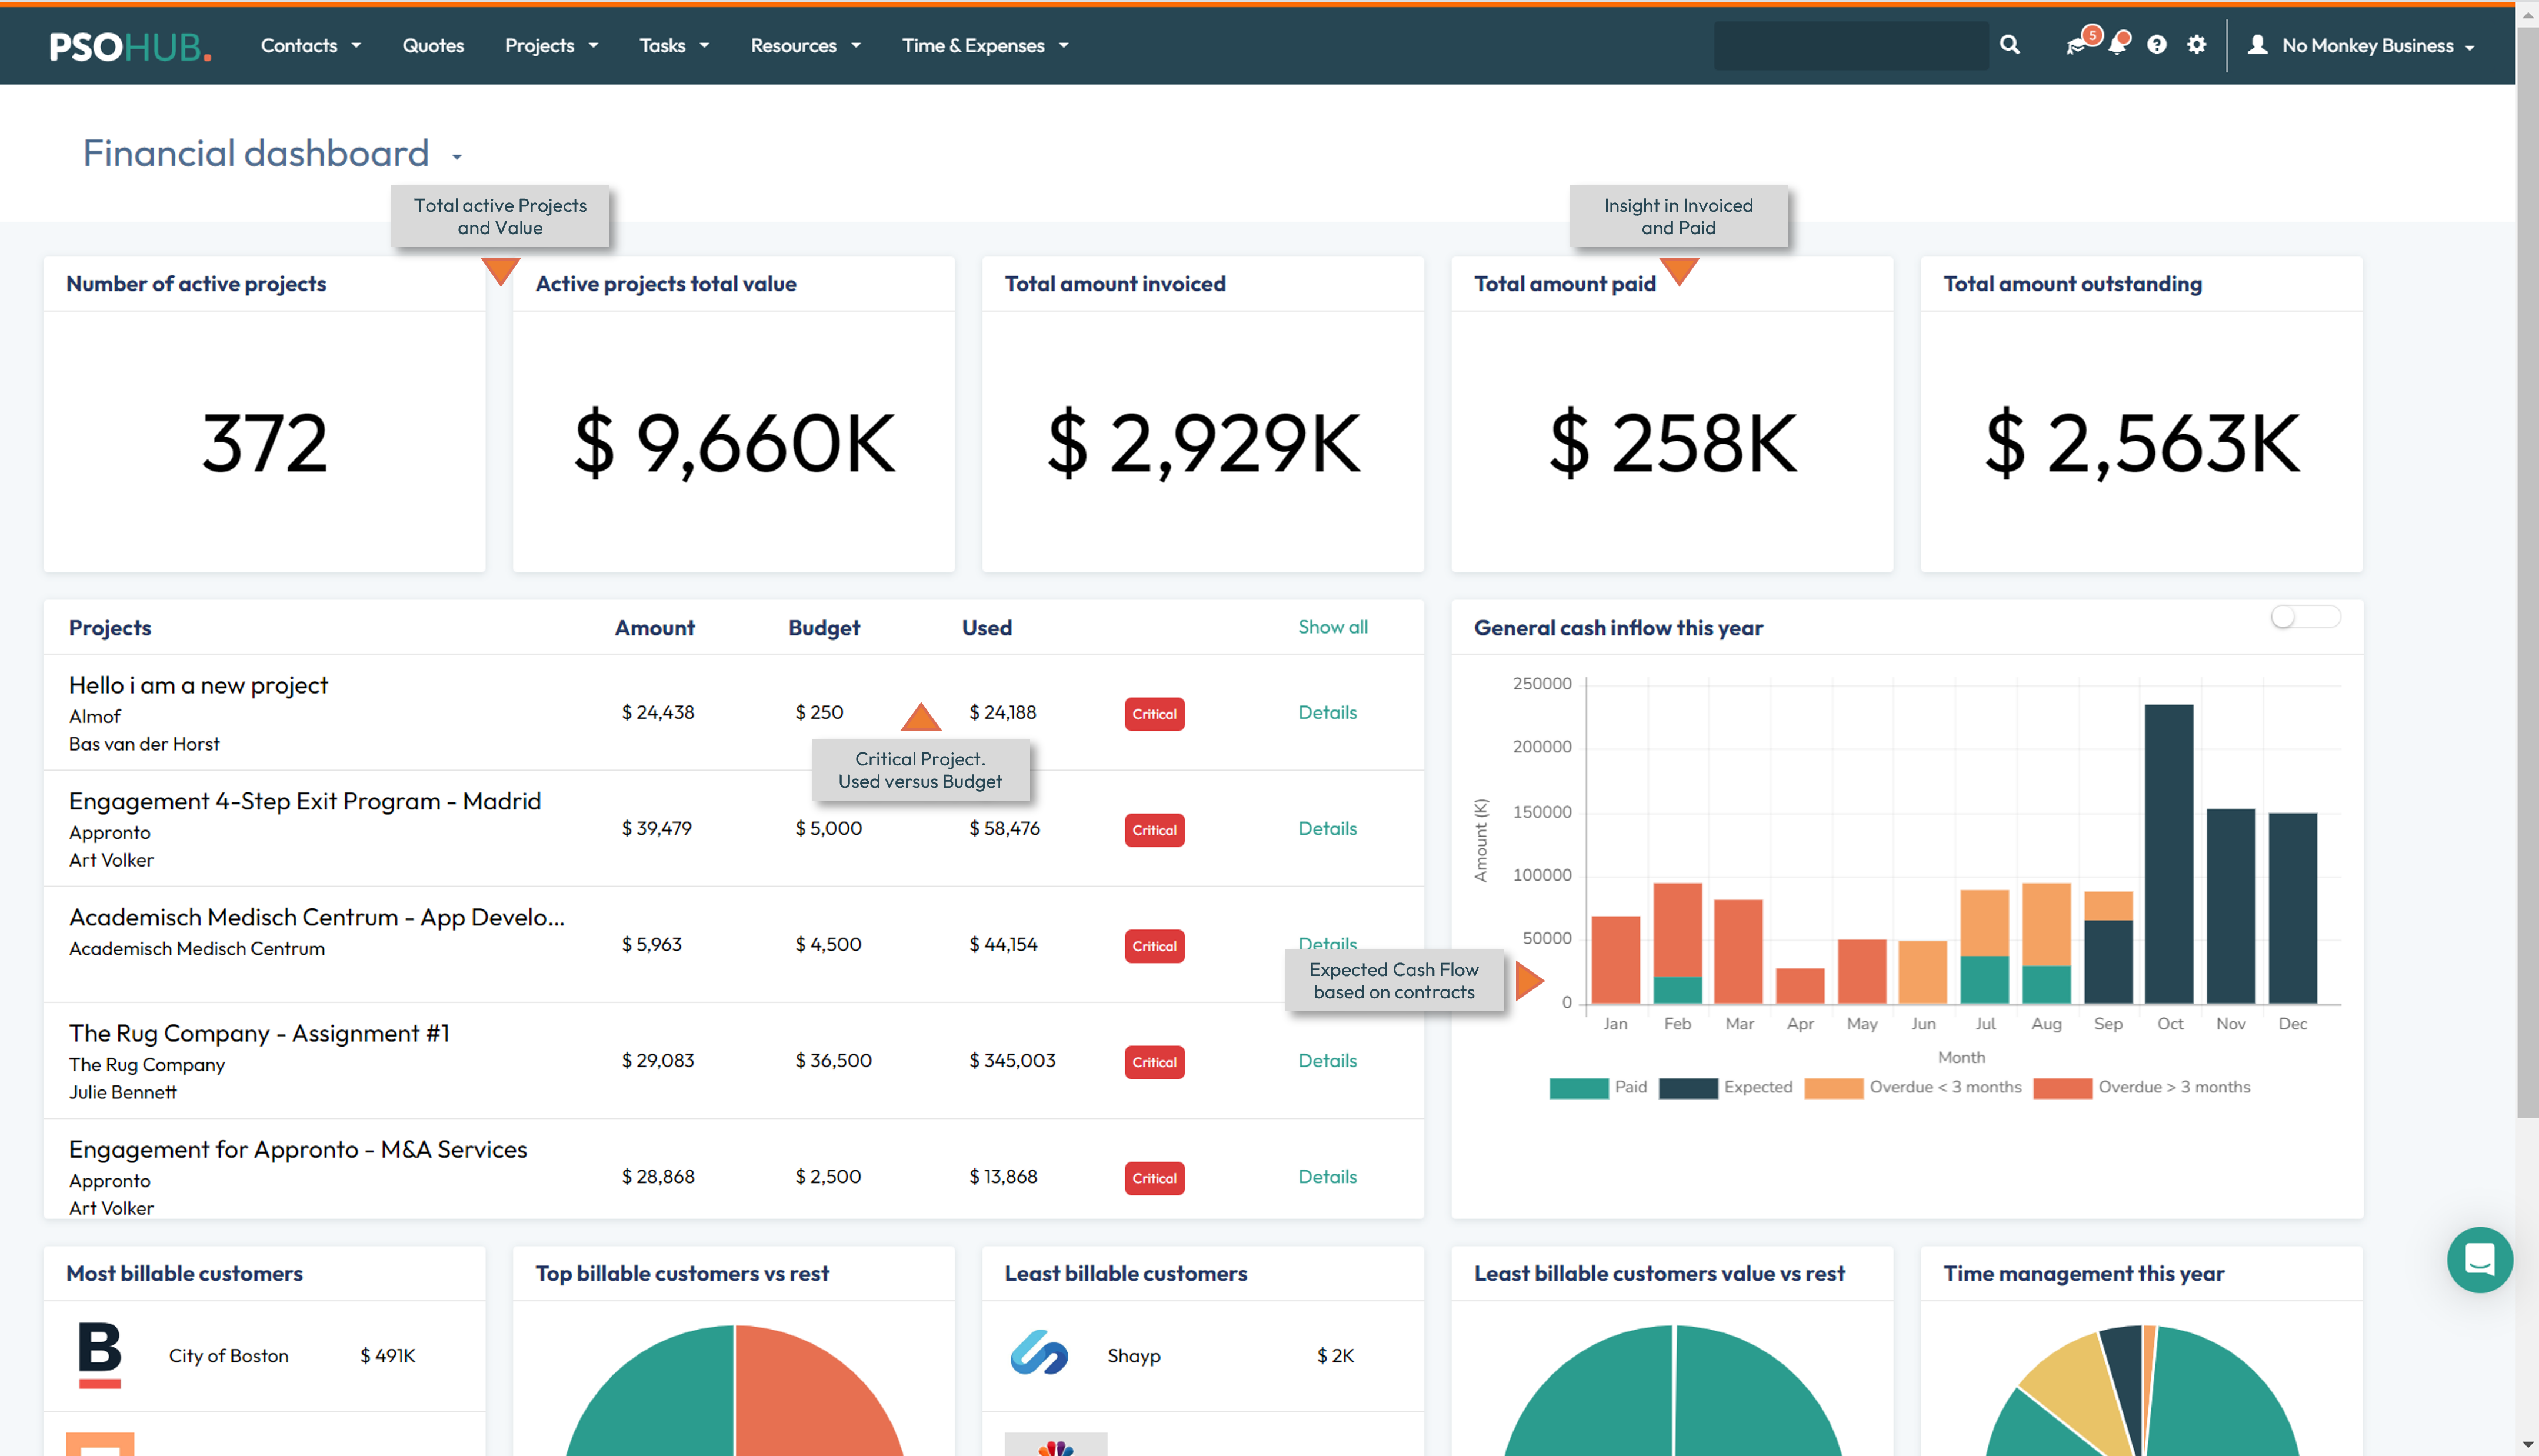Open the onboarding tips with the graduation cap icon
The width and height of the screenshot is (2539, 1456).
(x=2076, y=45)
